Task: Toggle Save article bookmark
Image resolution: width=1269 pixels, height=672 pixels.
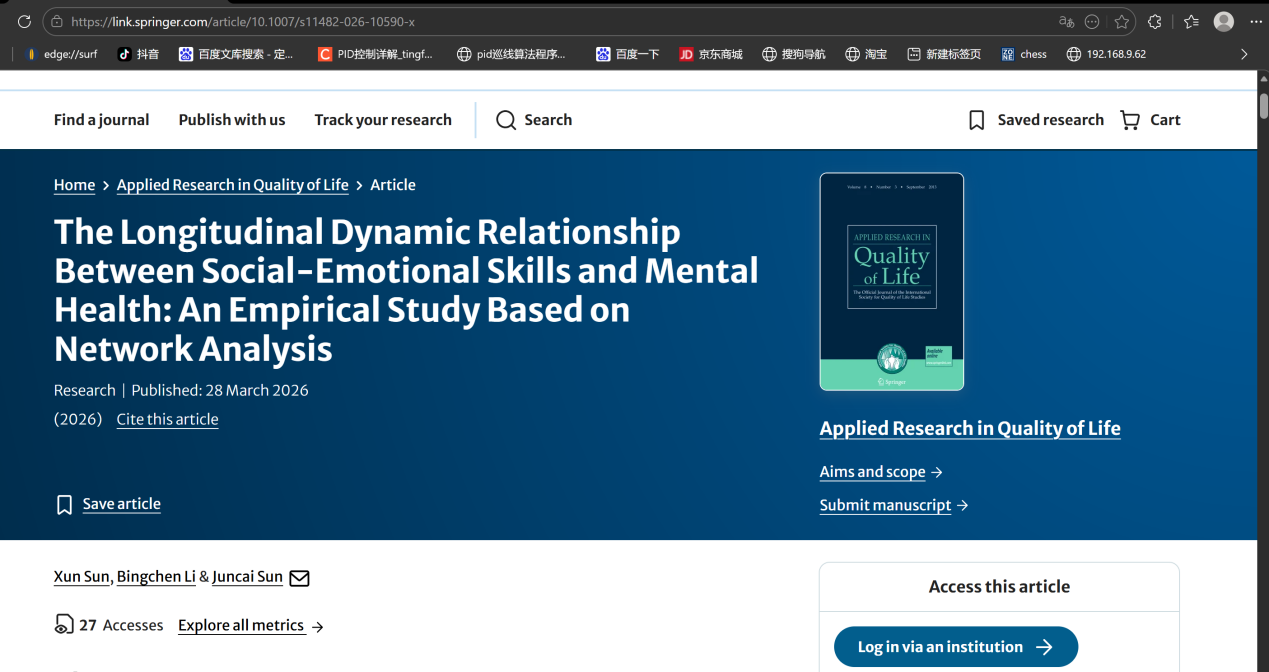Action: 64,504
